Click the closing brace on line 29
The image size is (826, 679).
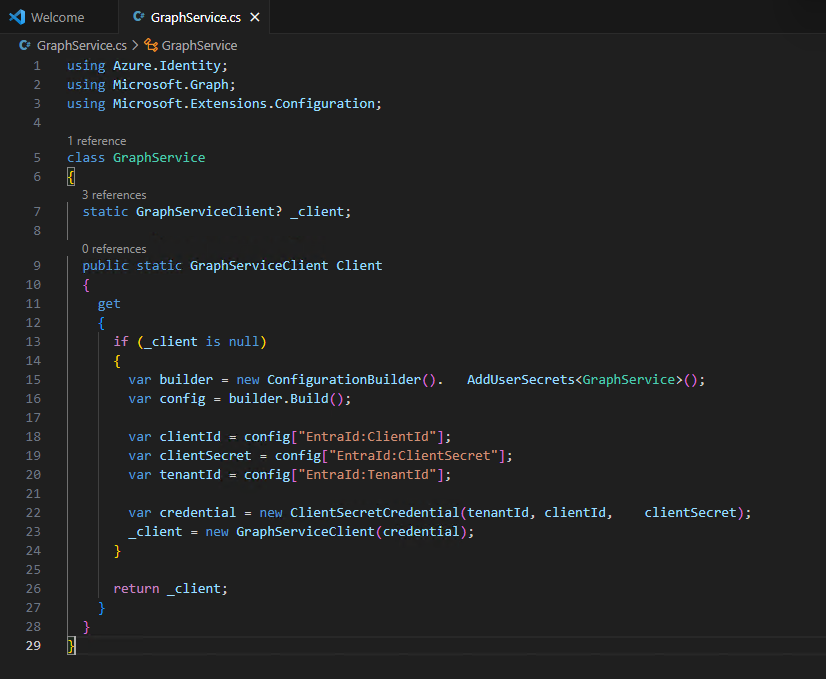(71, 645)
